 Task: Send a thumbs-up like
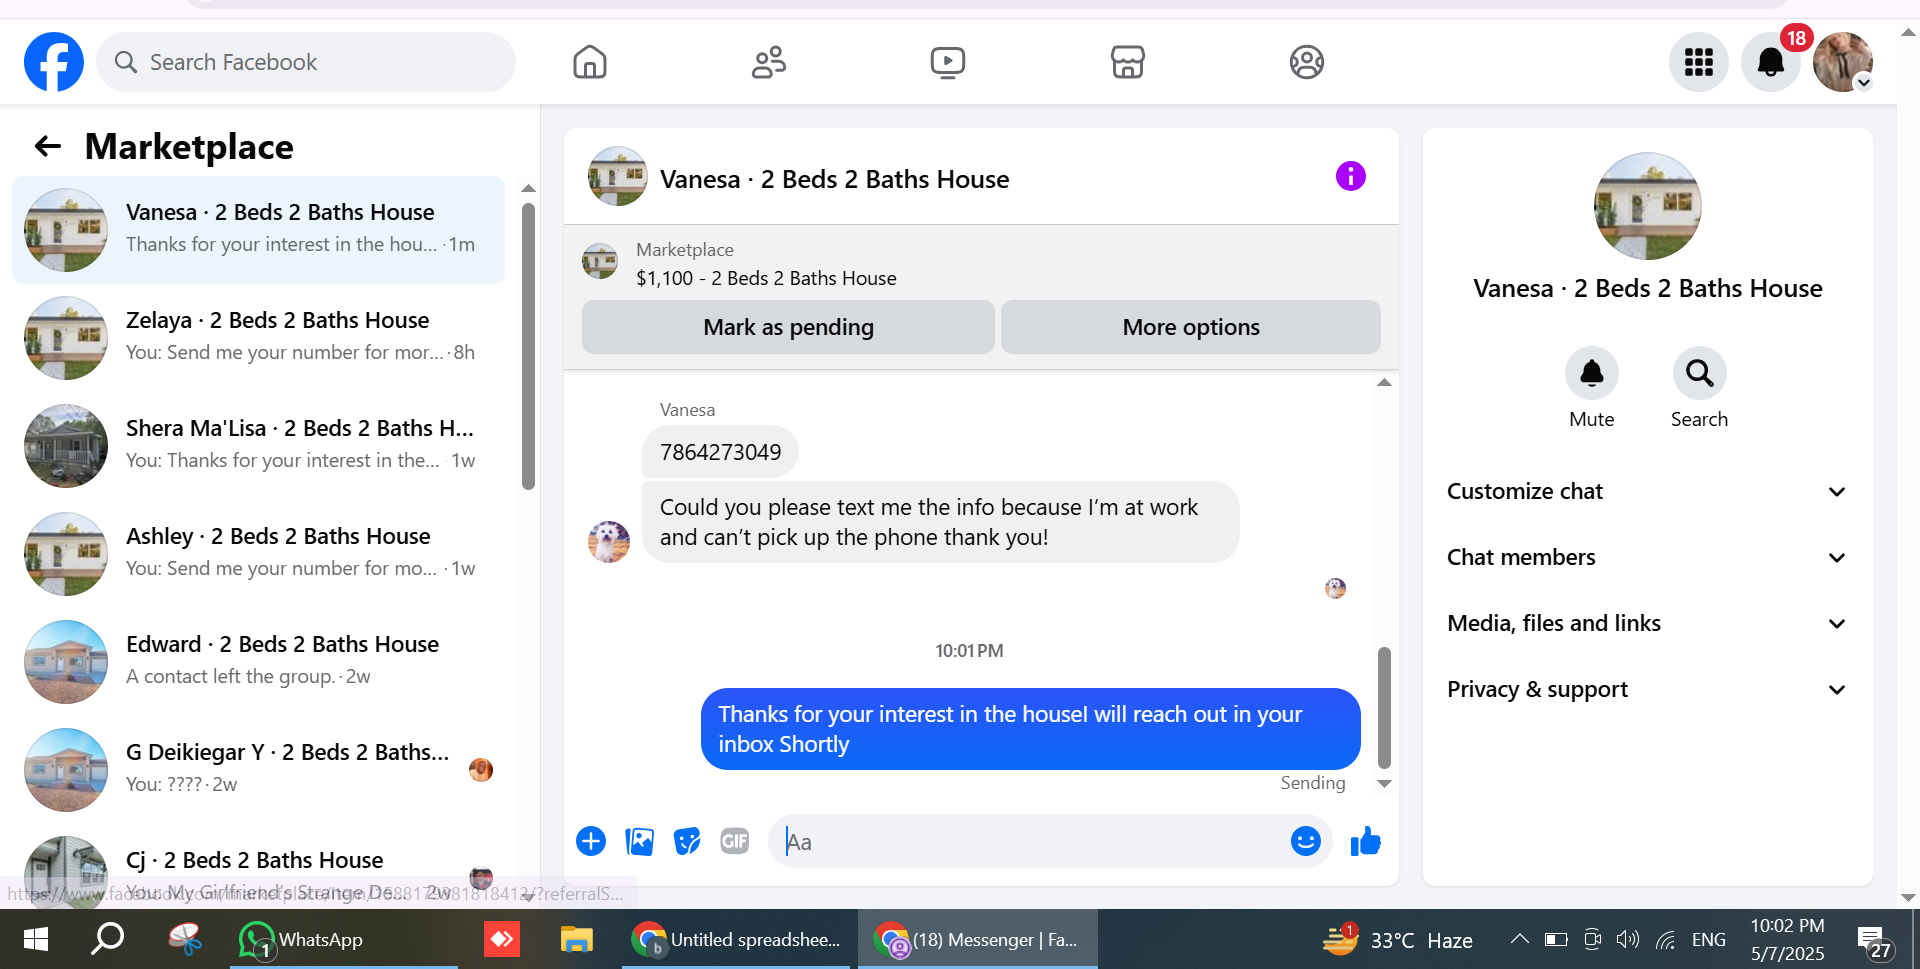pyautogui.click(x=1365, y=842)
